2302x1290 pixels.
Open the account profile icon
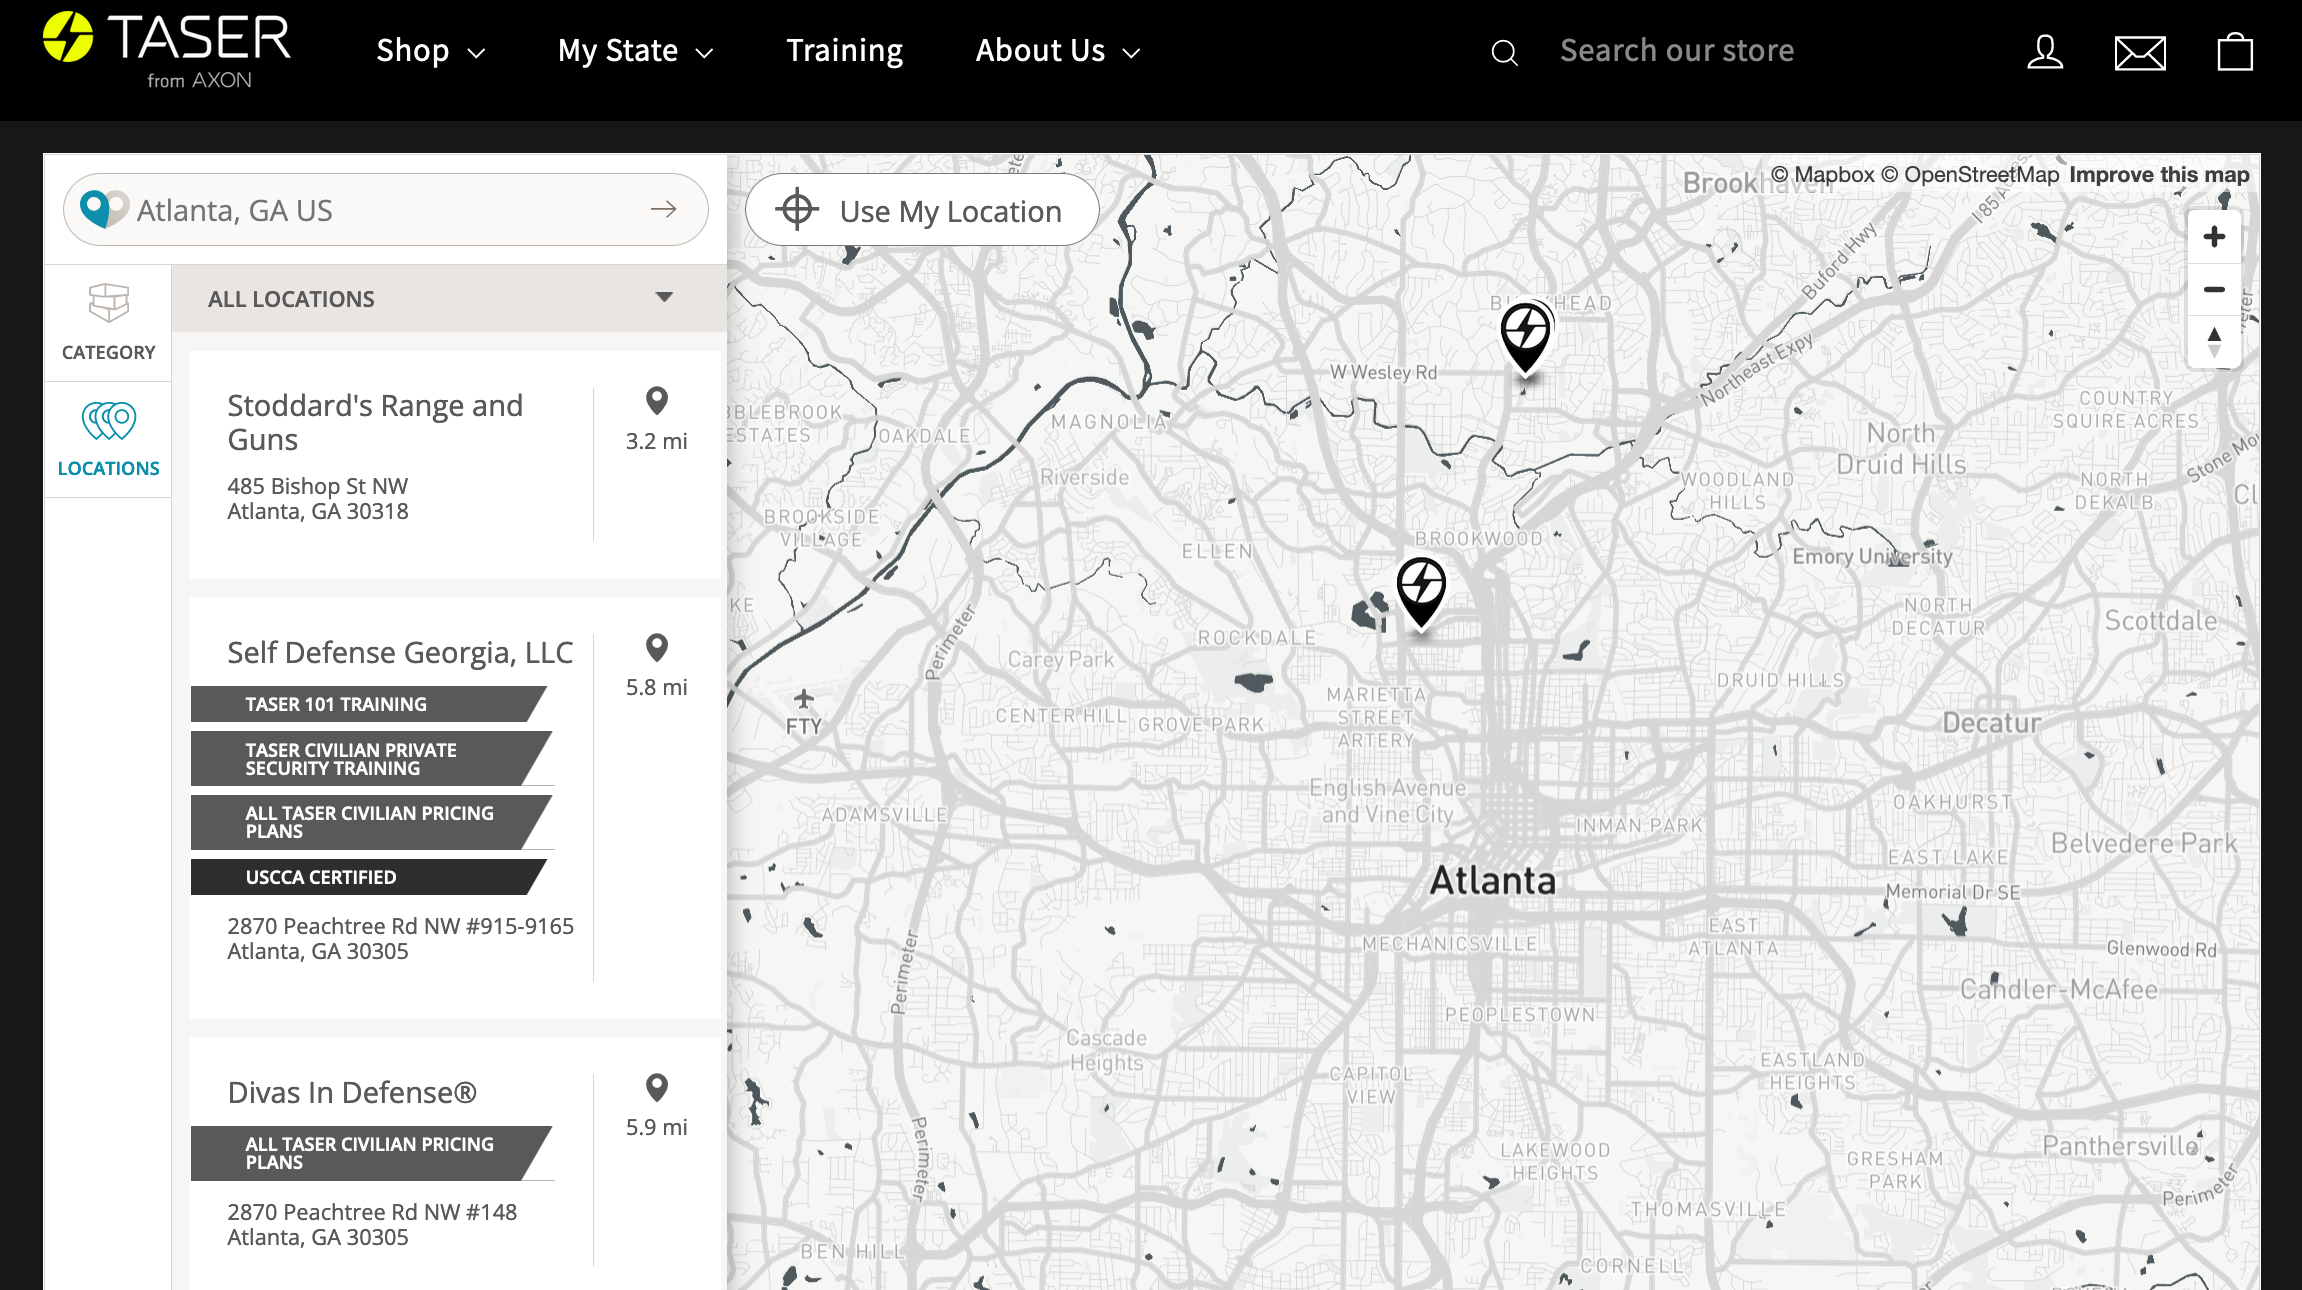point(2045,52)
